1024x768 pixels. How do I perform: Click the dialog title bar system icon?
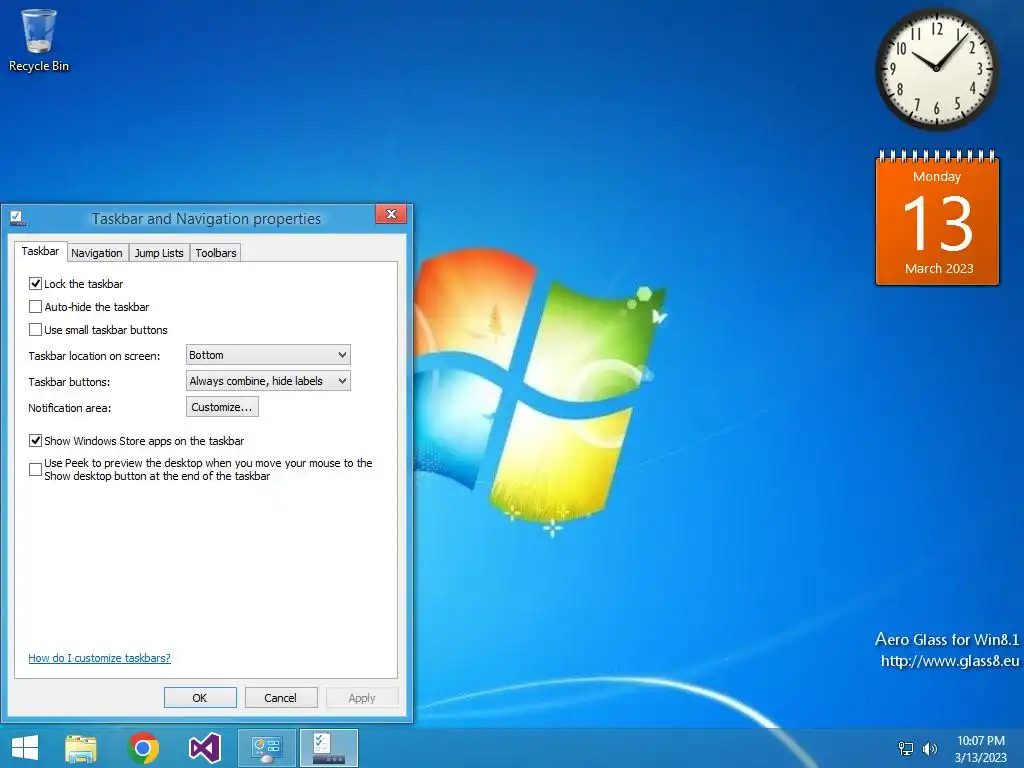click(x=17, y=218)
